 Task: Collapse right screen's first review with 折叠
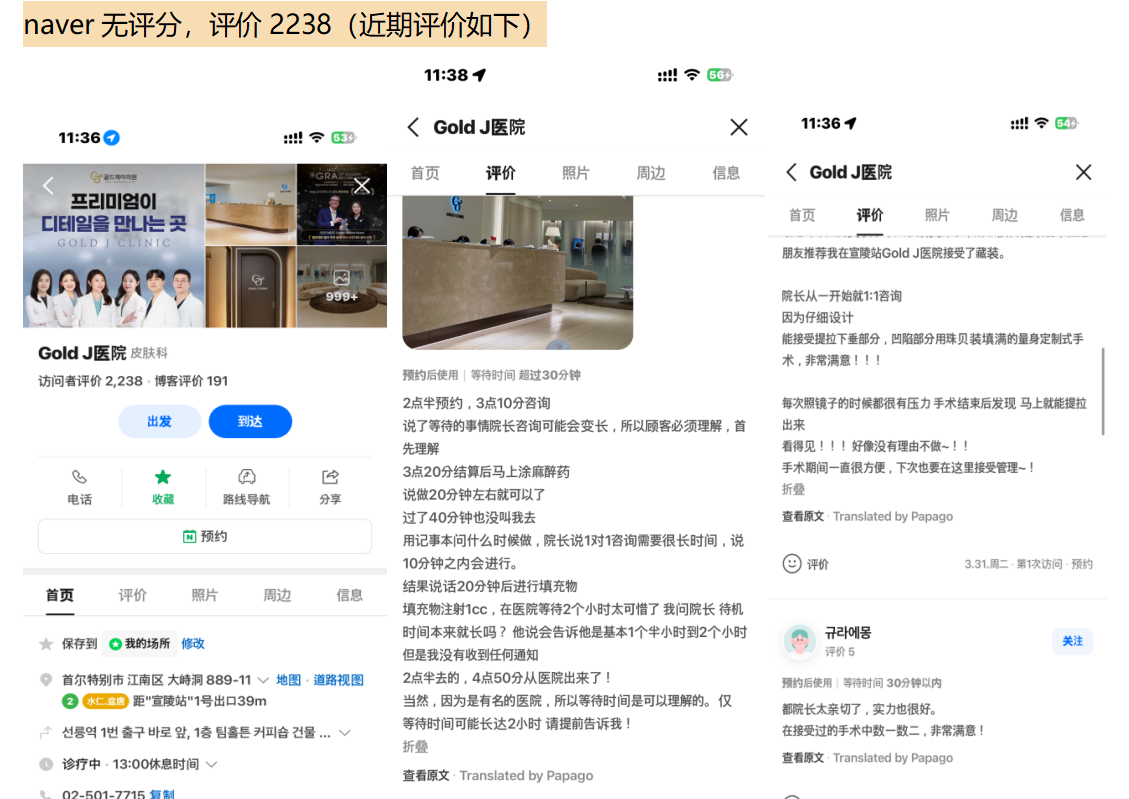[x=793, y=489]
